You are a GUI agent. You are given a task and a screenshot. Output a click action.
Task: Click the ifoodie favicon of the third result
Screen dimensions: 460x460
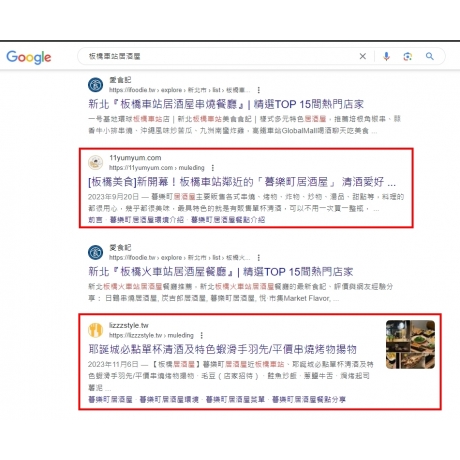[96, 252]
